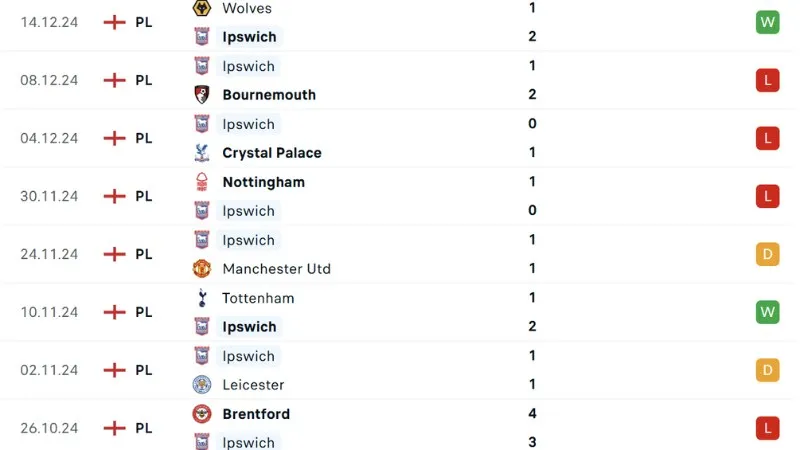Click the Leicester crest icon
Viewport: 800px width, 450px height.
coord(202,385)
